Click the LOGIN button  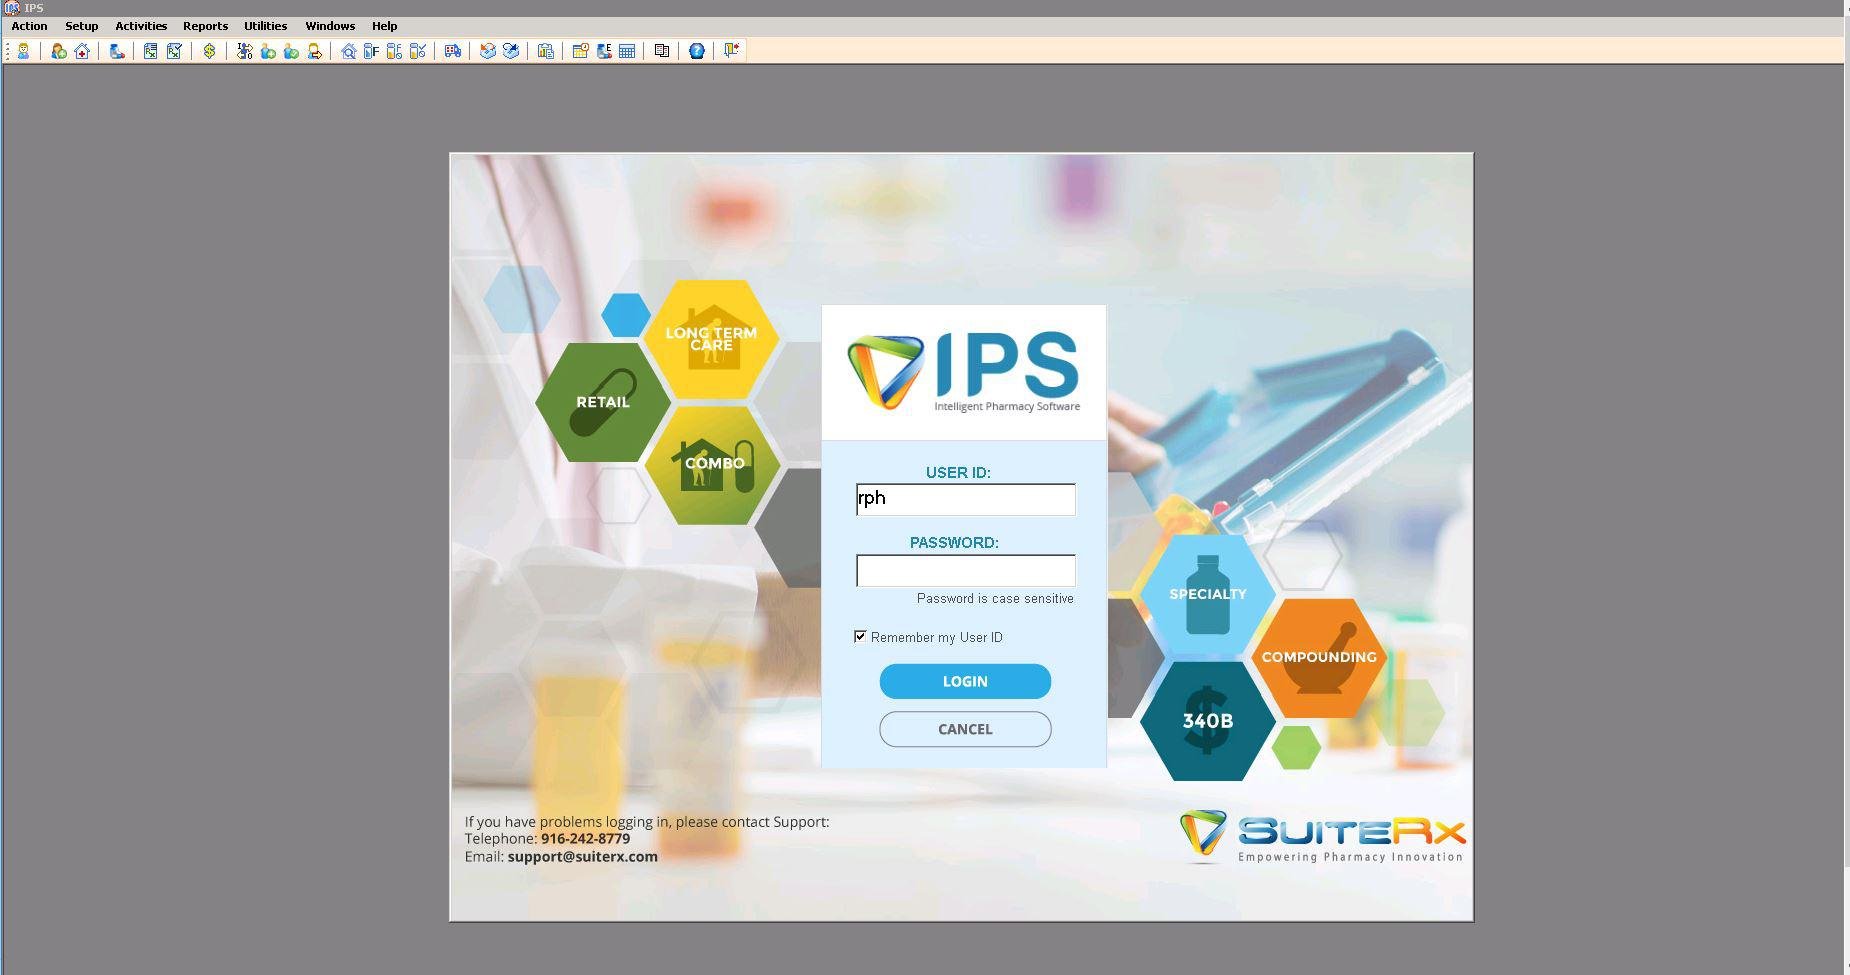(965, 681)
